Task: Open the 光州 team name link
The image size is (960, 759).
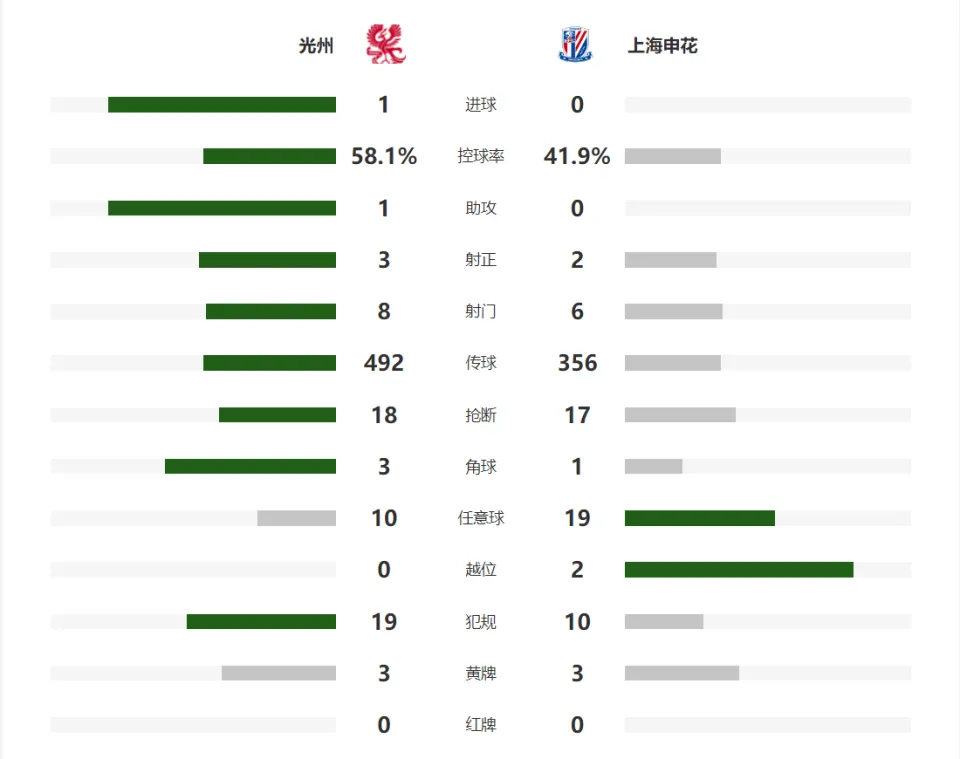Action: pyautogui.click(x=316, y=46)
